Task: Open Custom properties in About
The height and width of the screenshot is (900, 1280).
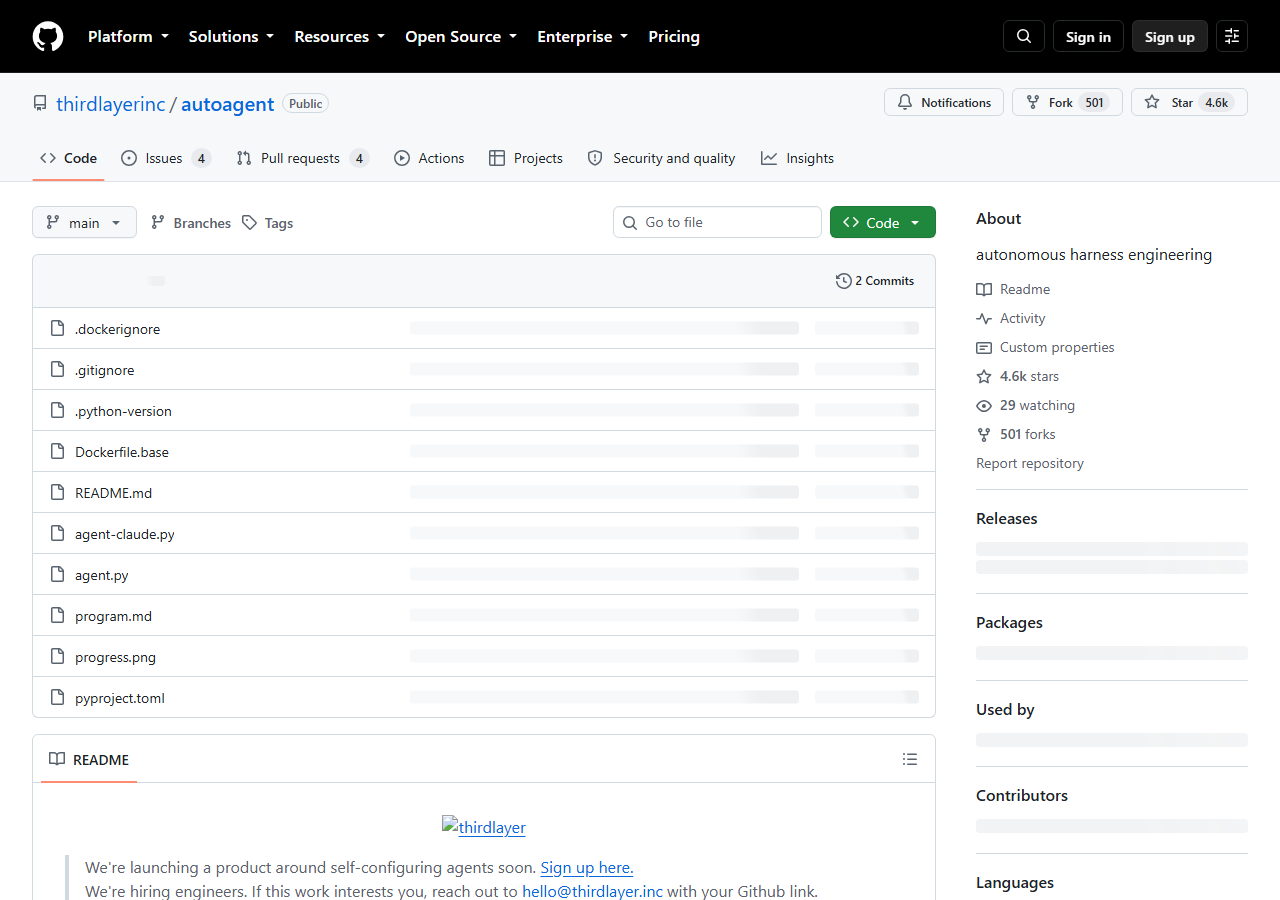Action: [1045, 348]
